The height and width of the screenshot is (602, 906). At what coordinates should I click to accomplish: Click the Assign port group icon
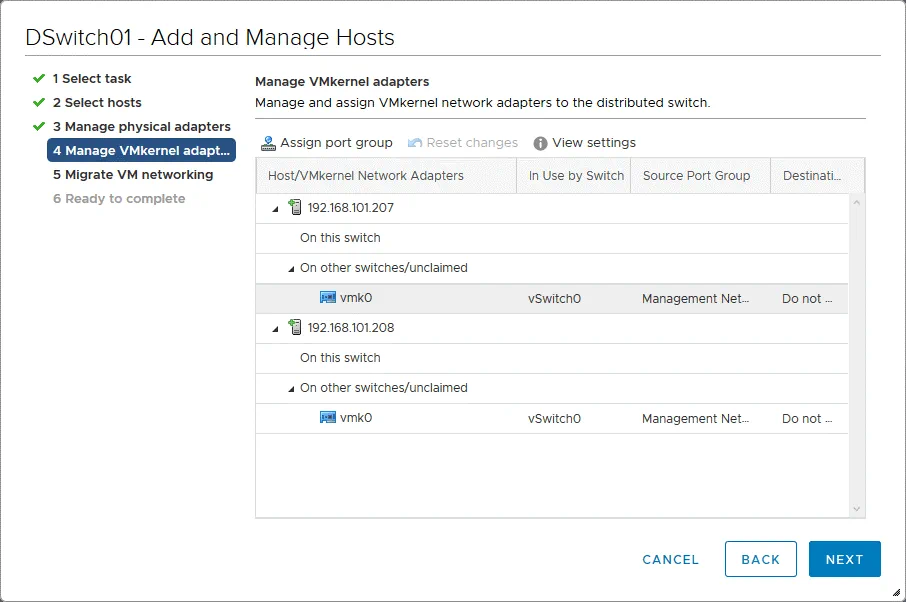point(268,143)
